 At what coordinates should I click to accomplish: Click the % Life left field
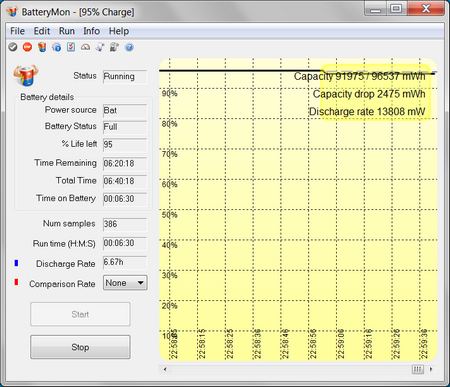125,145
